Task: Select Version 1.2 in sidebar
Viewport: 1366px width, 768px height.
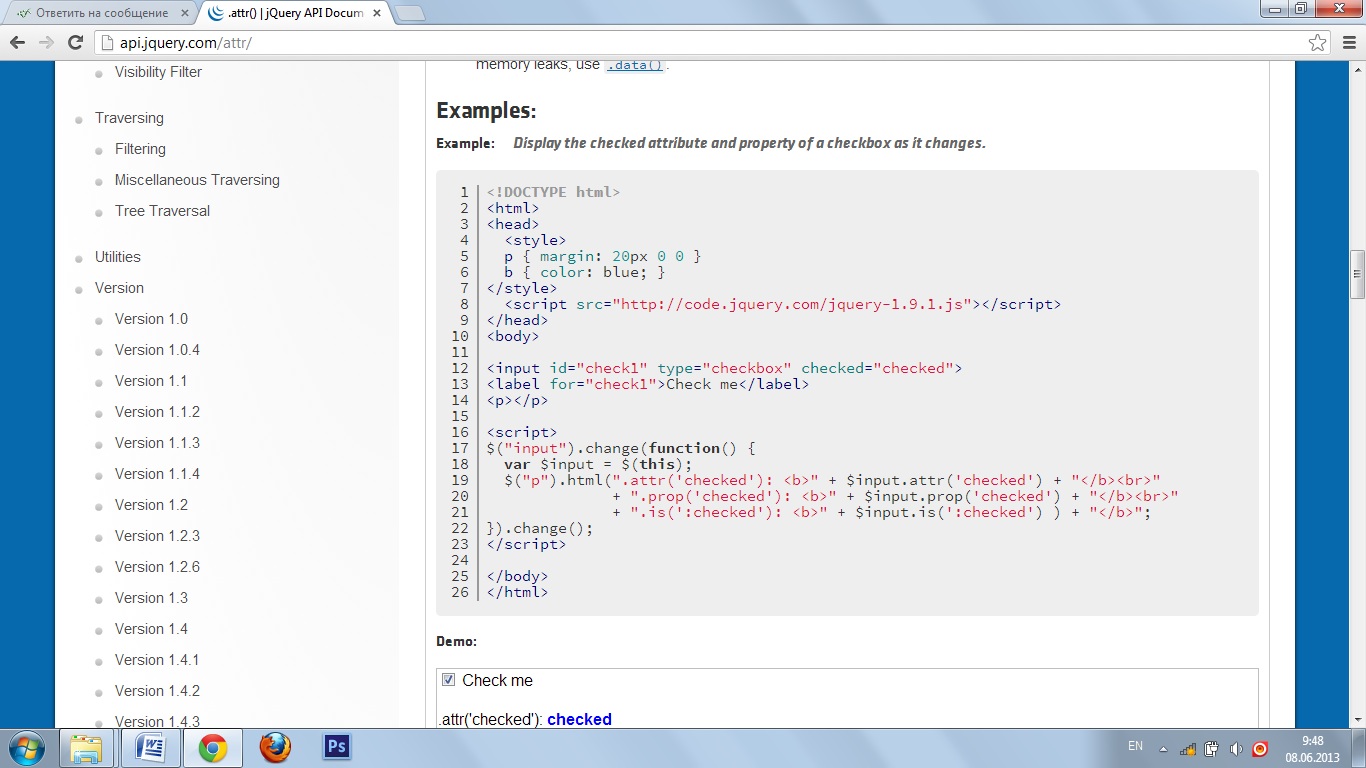Action: [151, 505]
